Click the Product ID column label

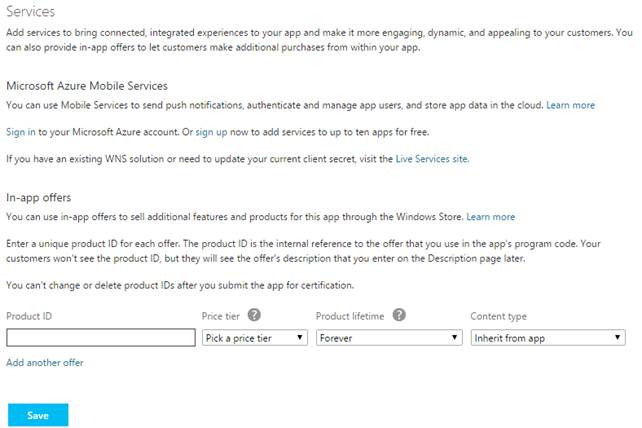29,316
